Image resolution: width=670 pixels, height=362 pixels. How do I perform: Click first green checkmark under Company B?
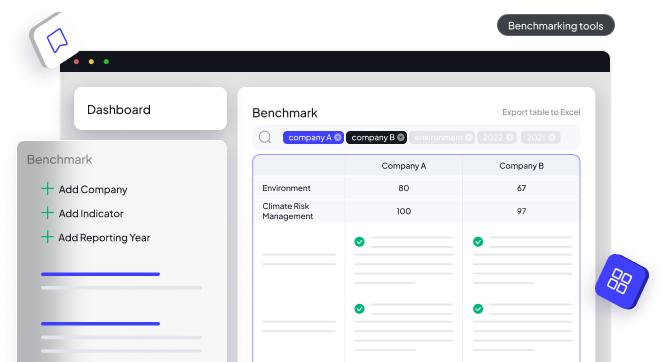coord(478,242)
